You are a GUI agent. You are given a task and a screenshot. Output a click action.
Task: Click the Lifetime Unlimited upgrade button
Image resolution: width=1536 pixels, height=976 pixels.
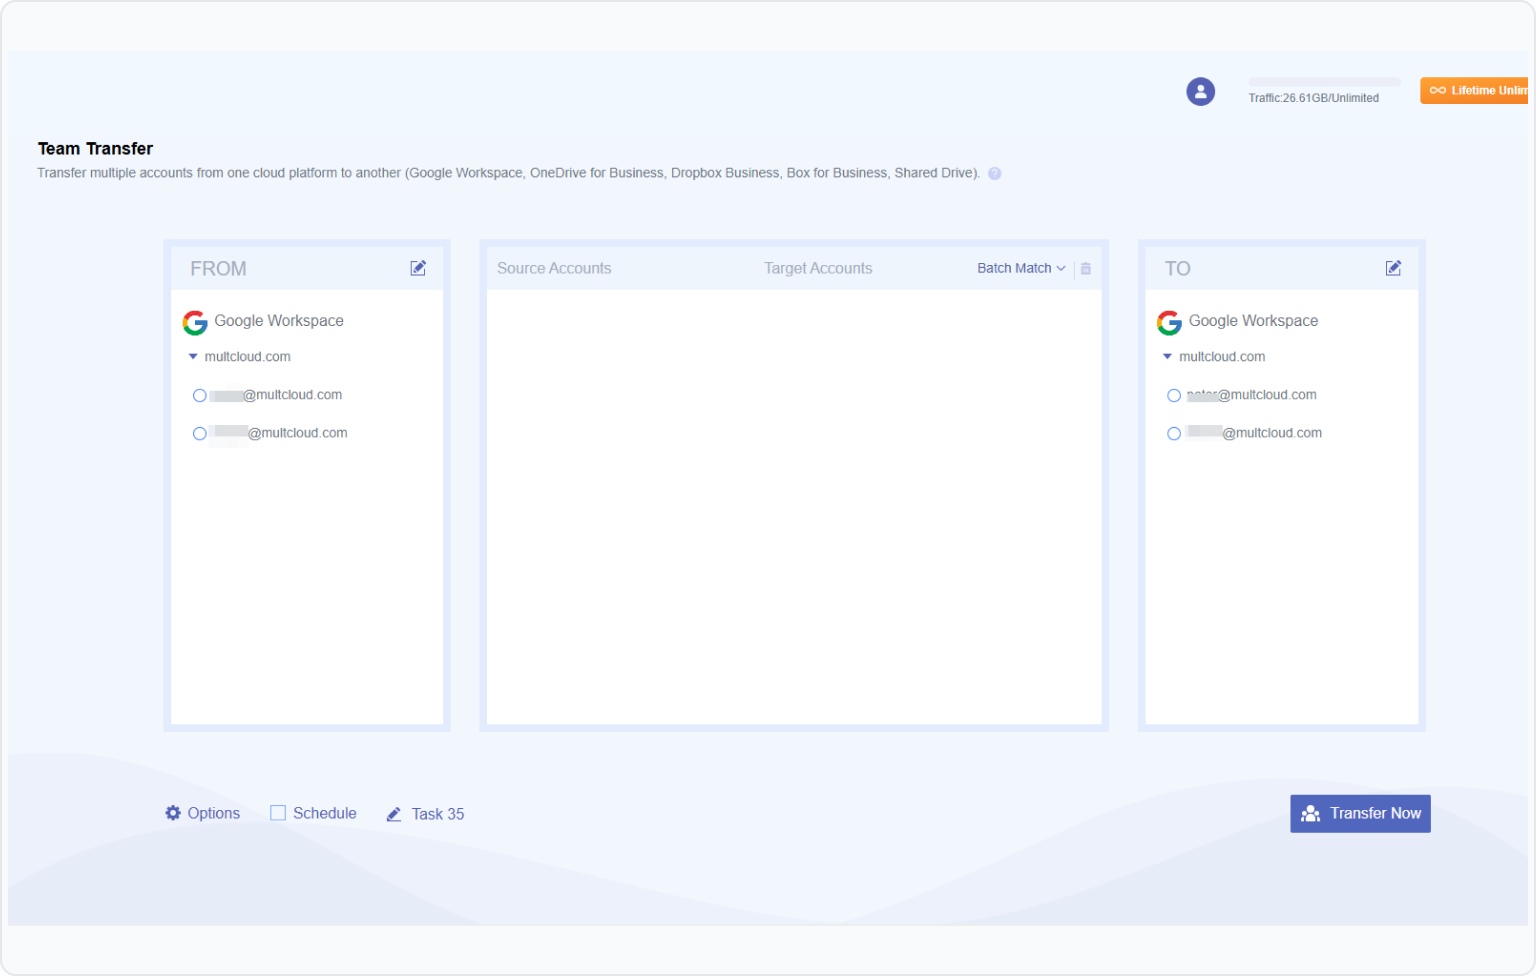coord(1474,90)
